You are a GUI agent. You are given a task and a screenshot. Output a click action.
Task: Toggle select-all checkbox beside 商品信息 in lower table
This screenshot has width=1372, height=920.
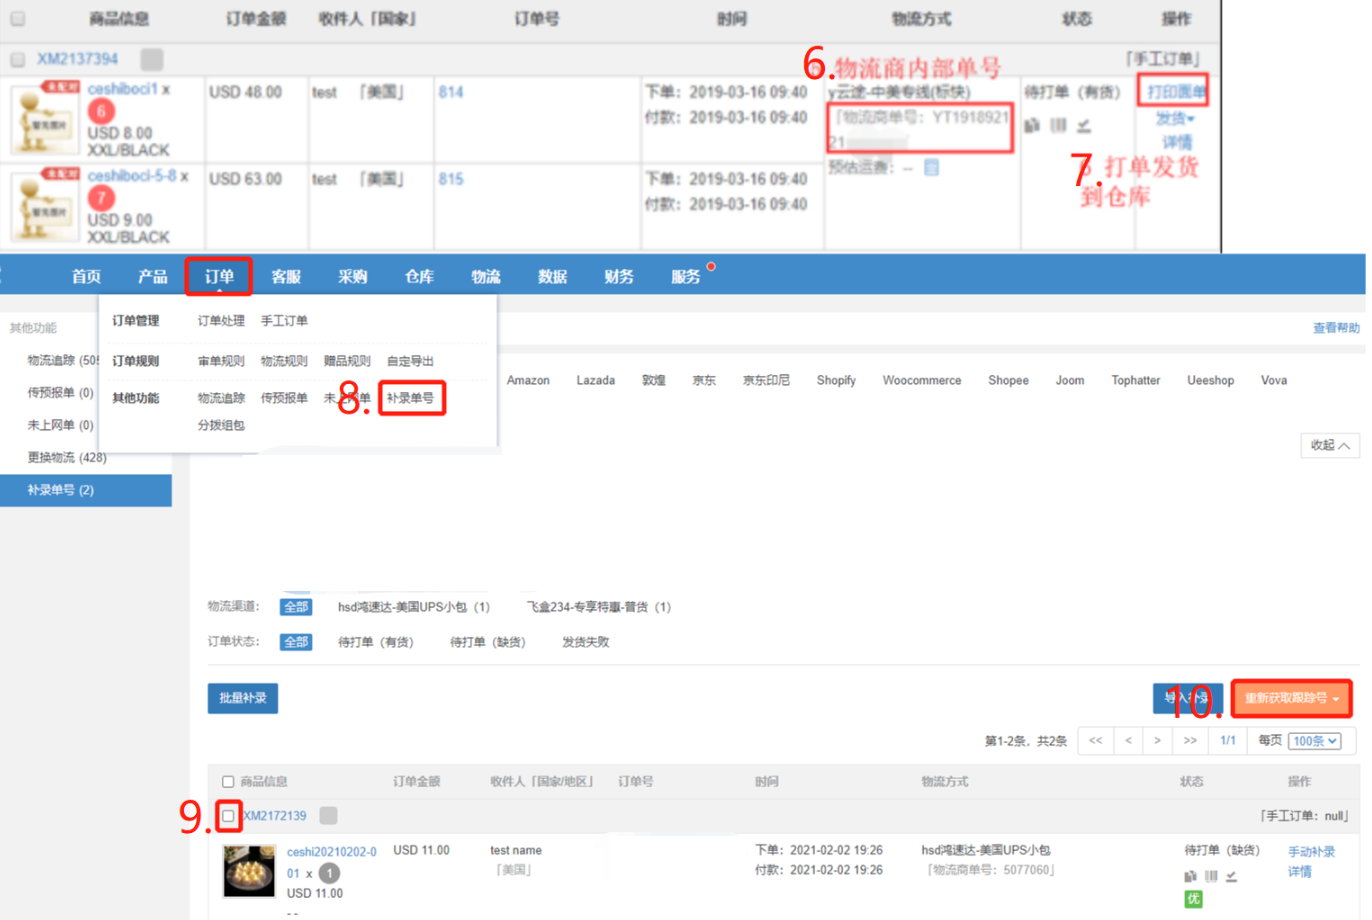pos(228,782)
